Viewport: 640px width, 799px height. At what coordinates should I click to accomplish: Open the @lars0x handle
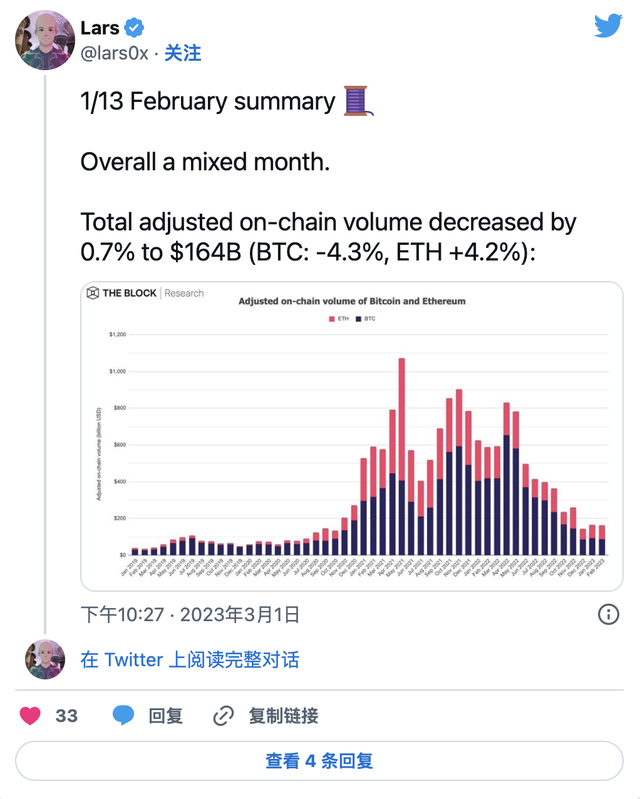[x=115, y=53]
